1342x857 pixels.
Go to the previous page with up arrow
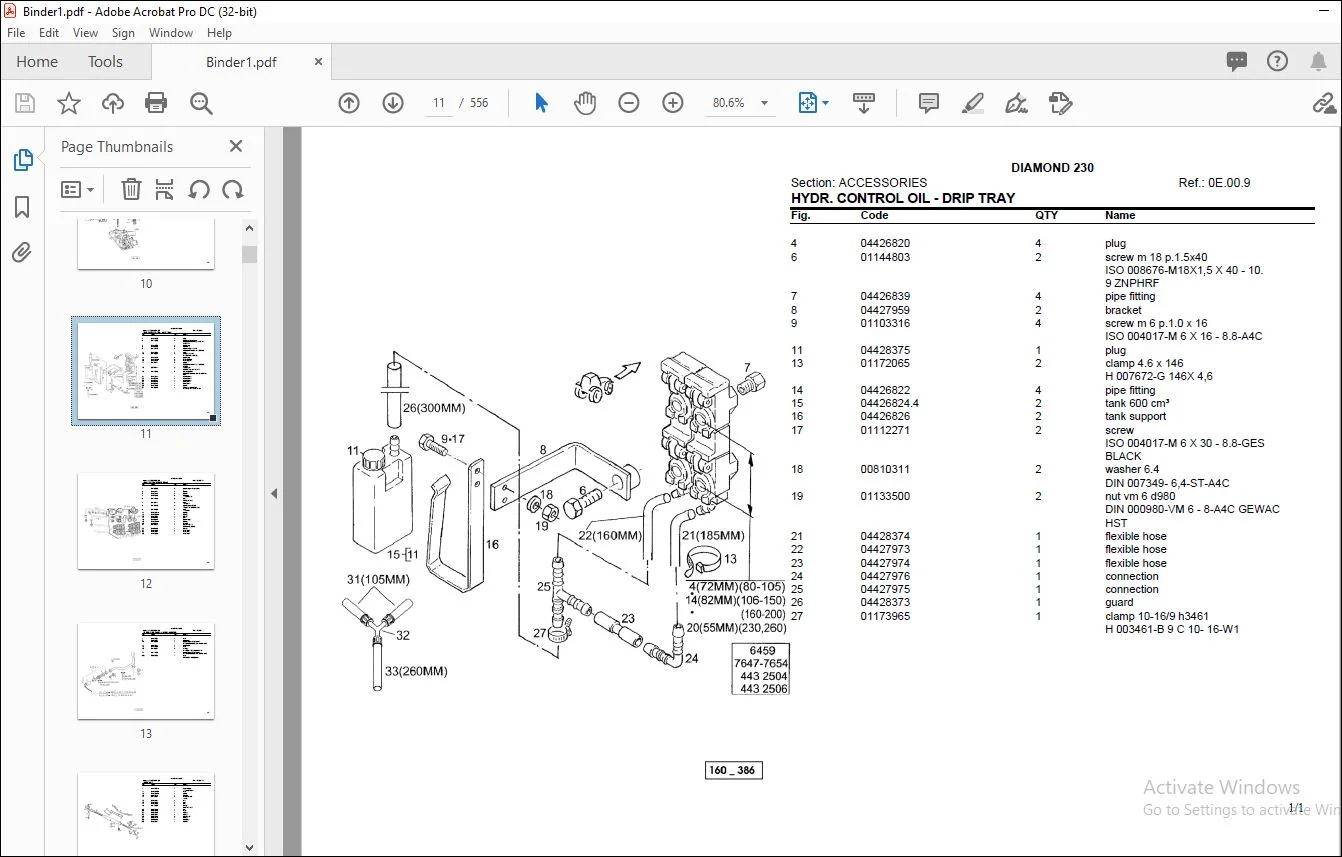349,103
